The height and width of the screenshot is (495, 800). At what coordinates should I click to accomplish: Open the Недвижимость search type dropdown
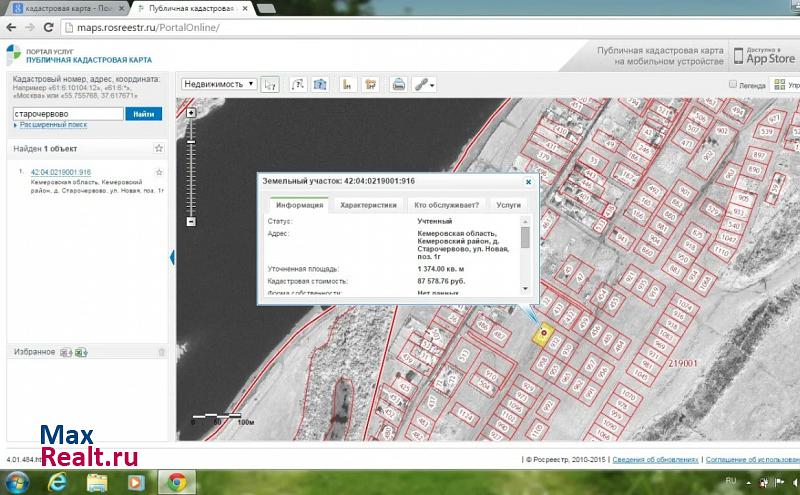[219, 85]
